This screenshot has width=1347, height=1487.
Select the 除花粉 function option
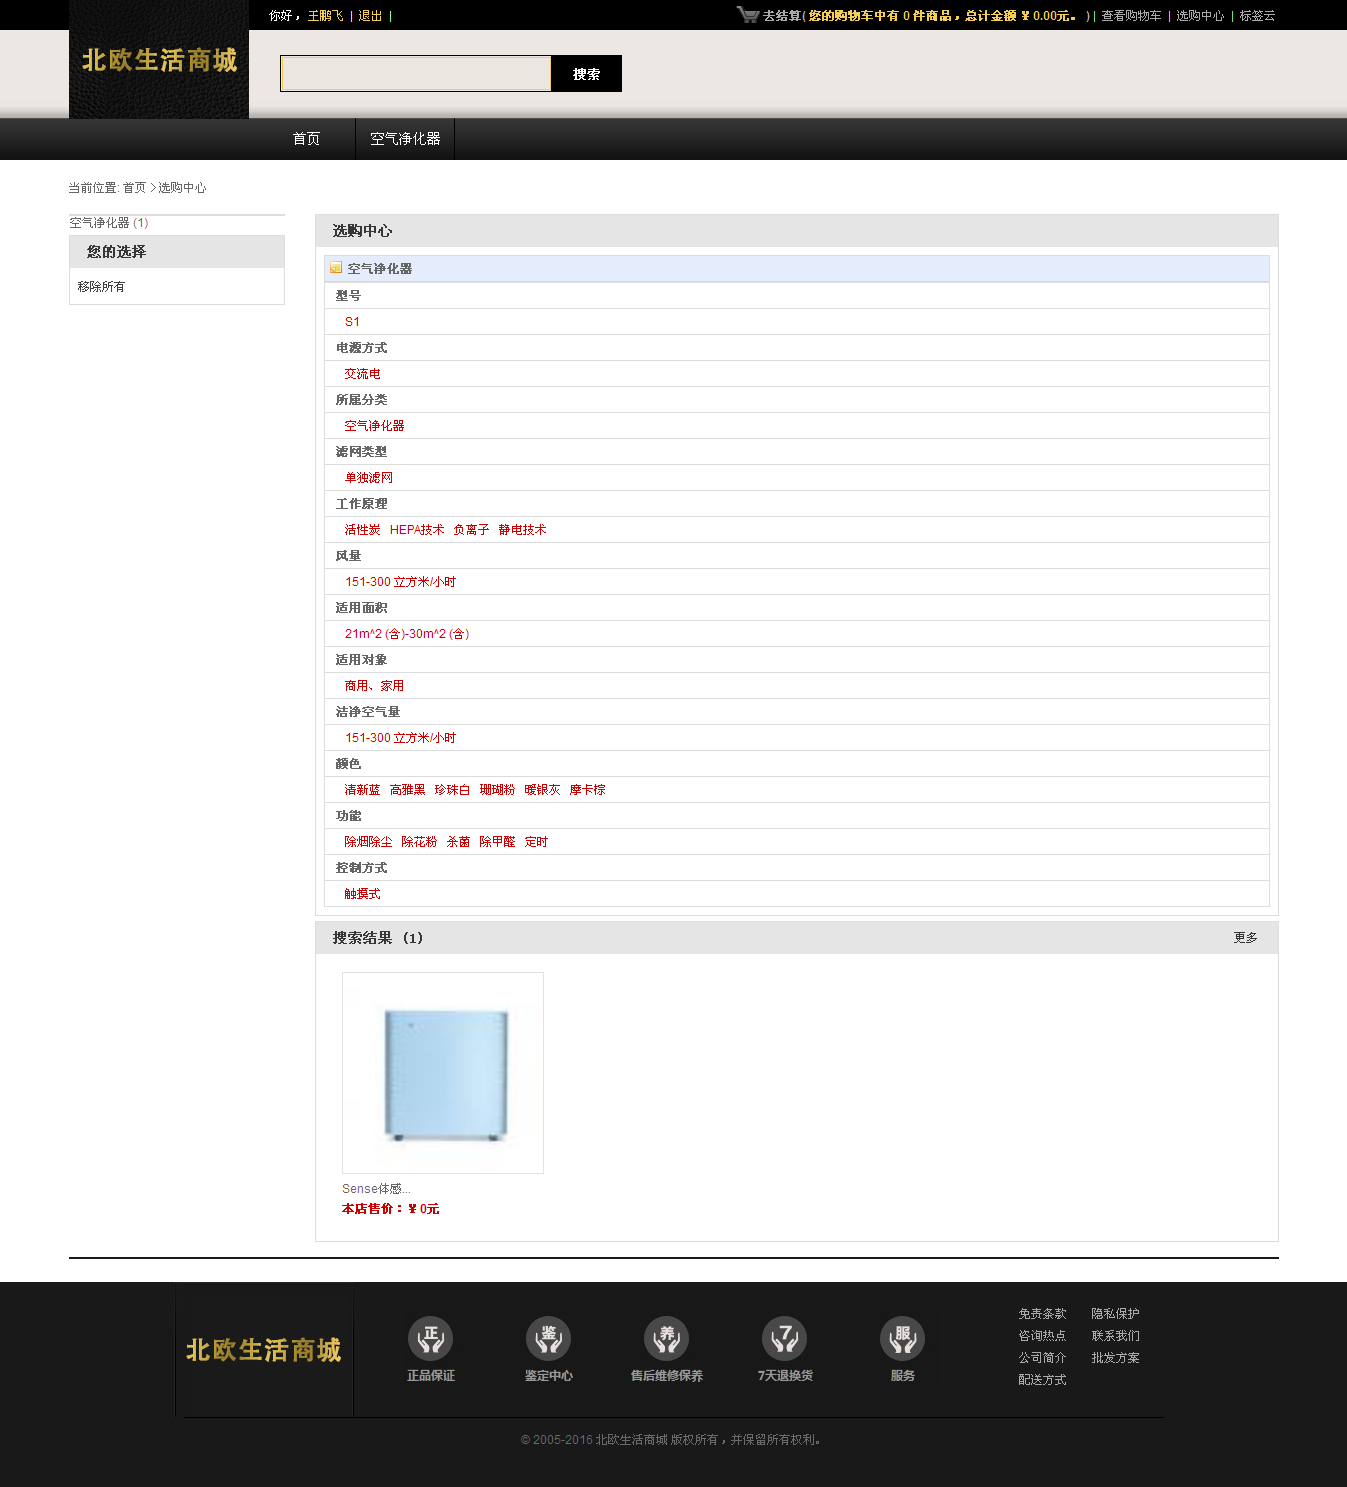(x=419, y=841)
